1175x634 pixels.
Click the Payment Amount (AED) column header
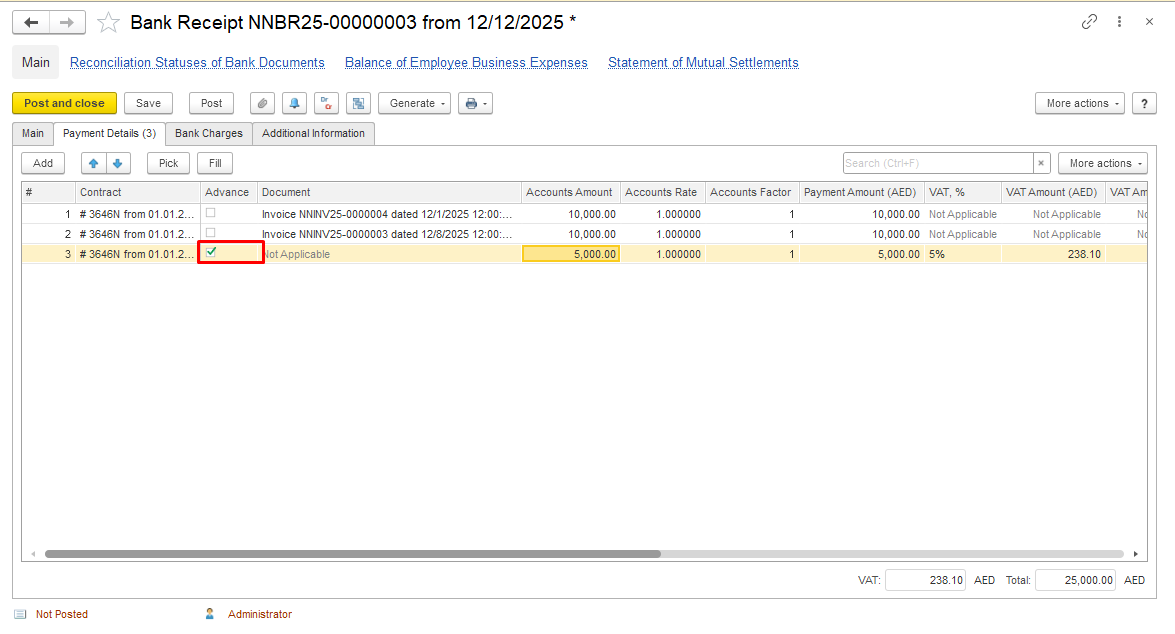pyautogui.click(x=862, y=193)
